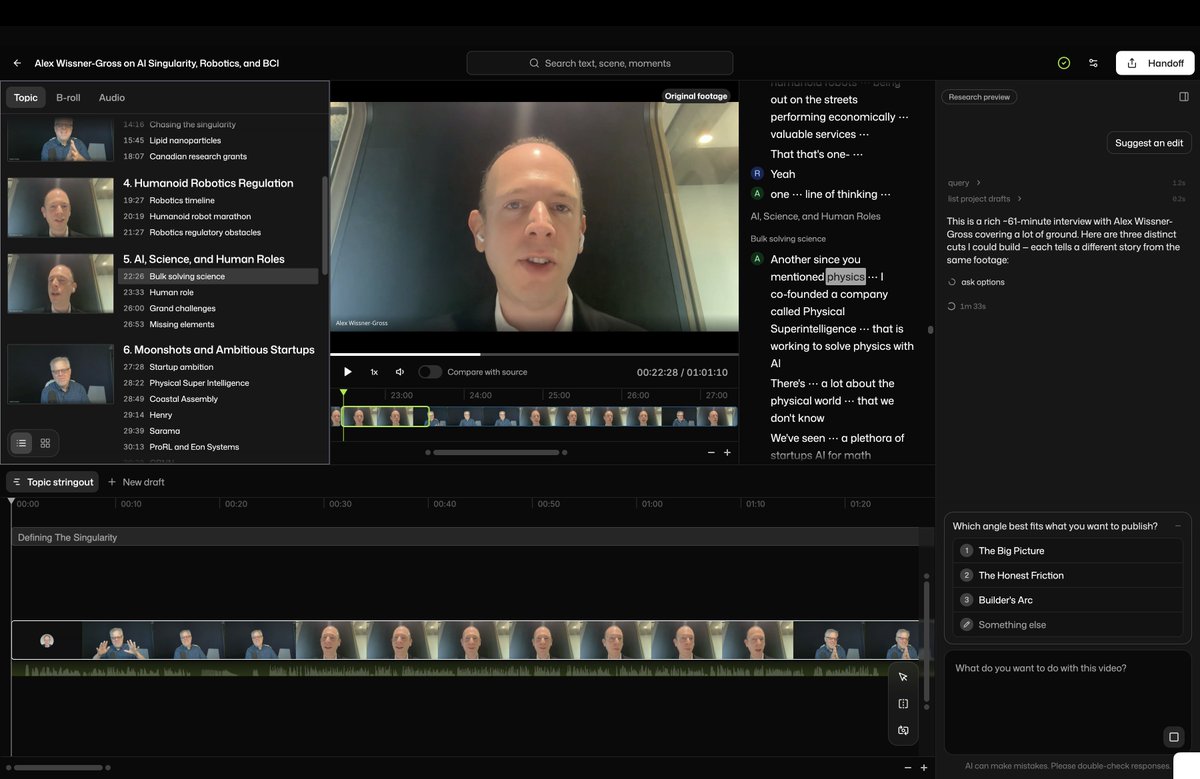Image resolution: width=1200 pixels, height=779 pixels.
Task: Zoom in the main timeline with plus
Action: (x=924, y=768)
